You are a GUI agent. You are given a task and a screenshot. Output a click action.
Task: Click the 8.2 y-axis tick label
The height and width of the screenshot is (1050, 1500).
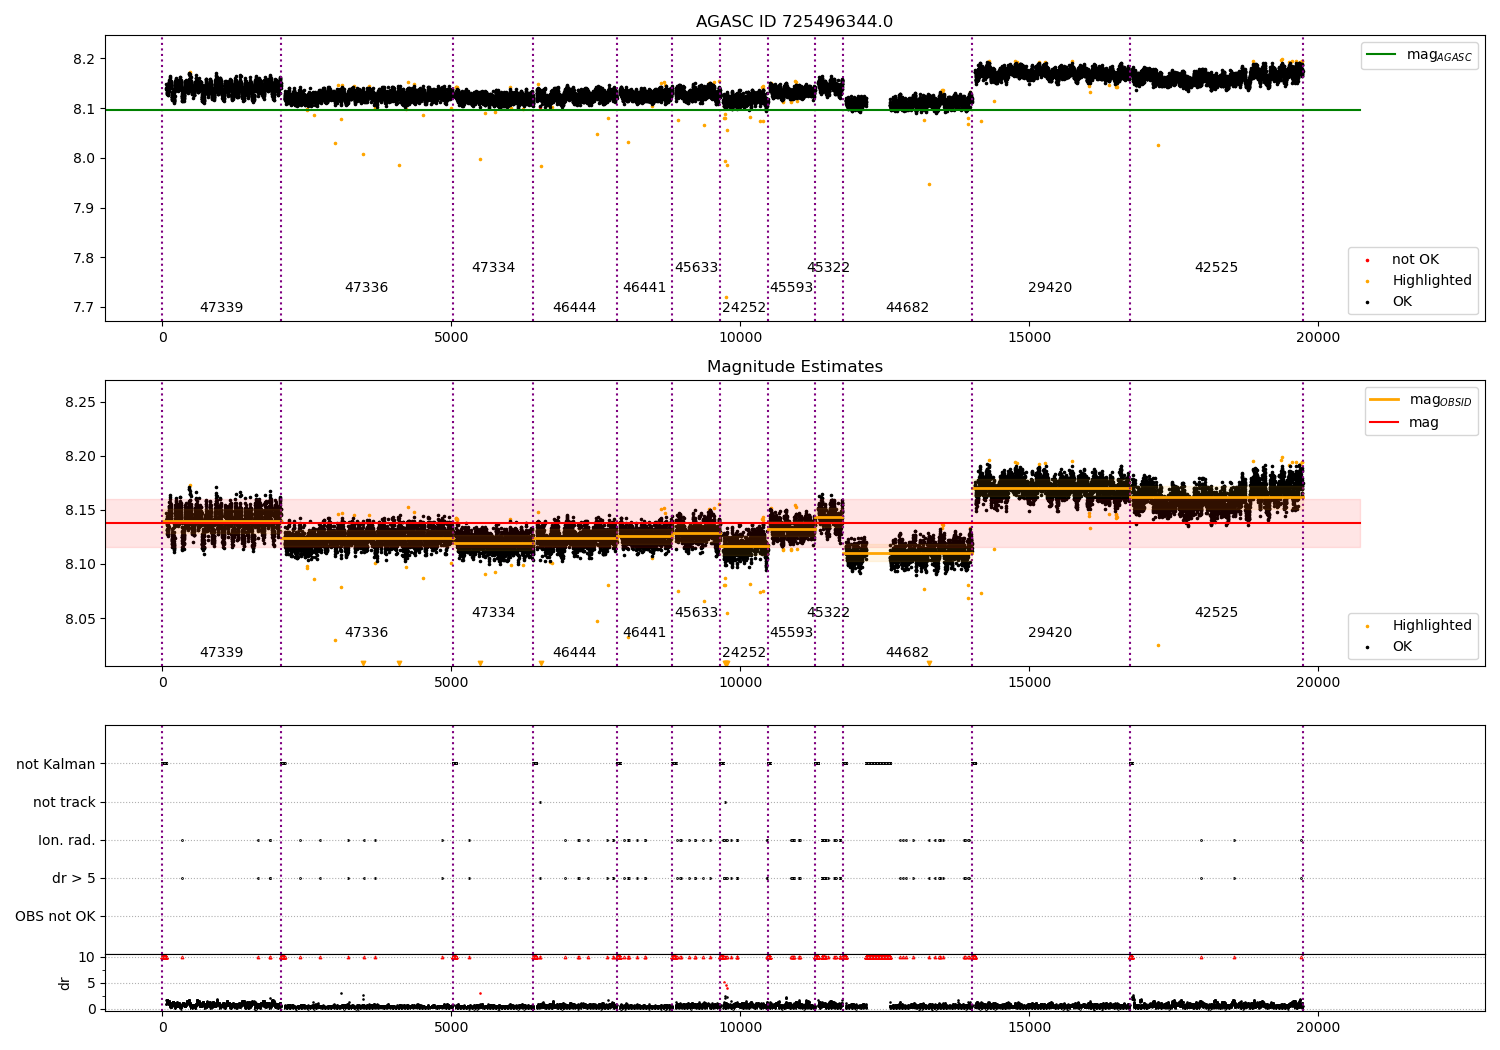point(84,59)
